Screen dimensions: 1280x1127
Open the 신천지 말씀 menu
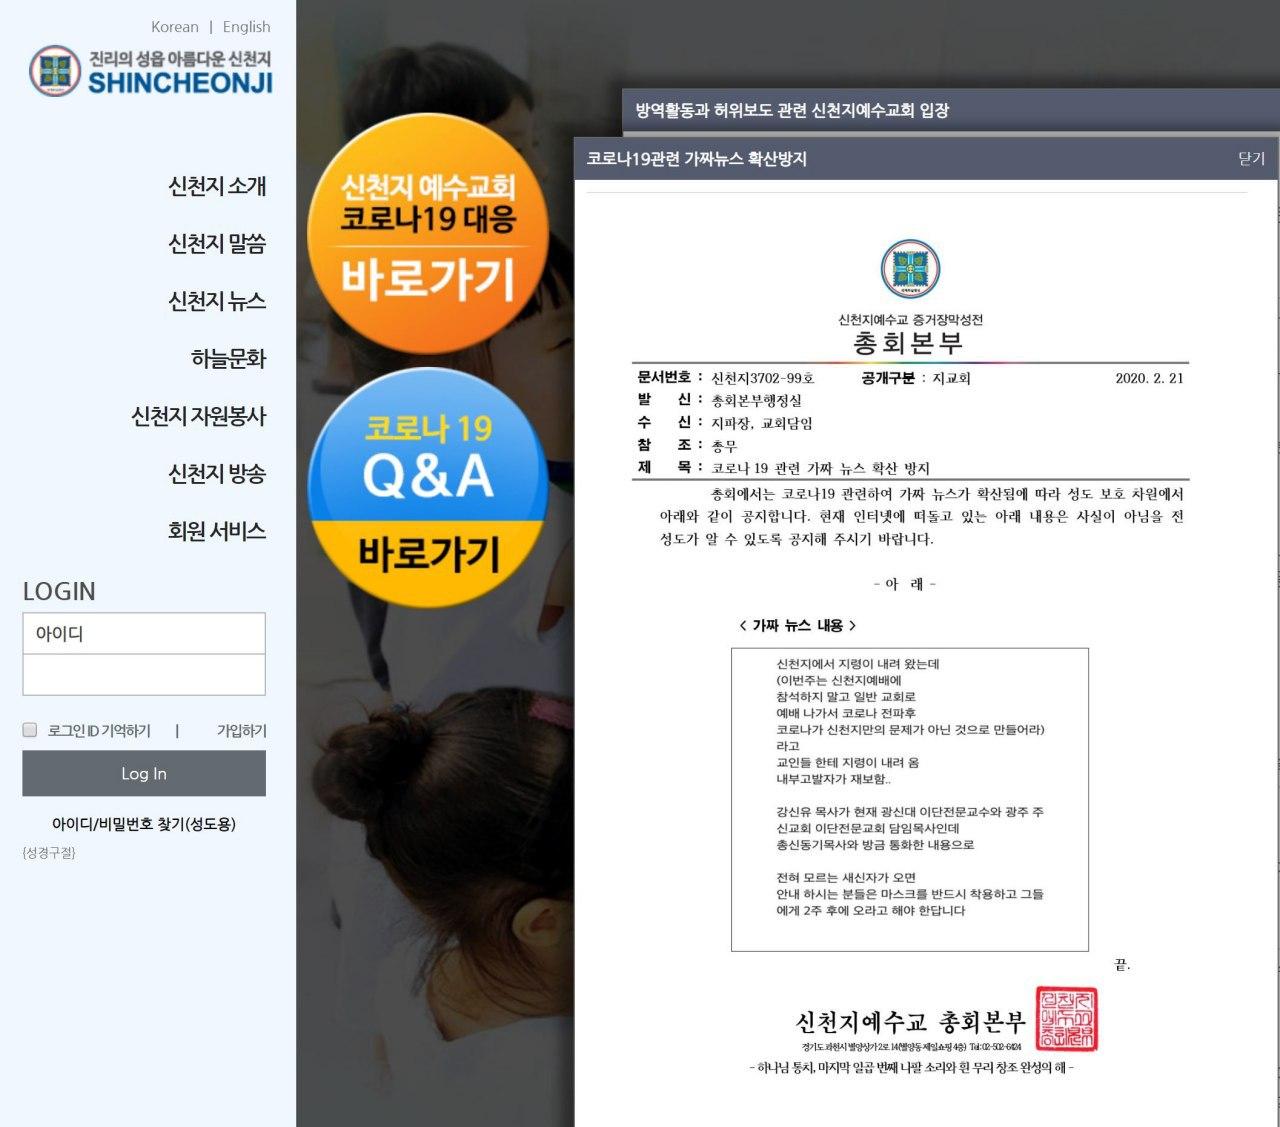[217, 243]
